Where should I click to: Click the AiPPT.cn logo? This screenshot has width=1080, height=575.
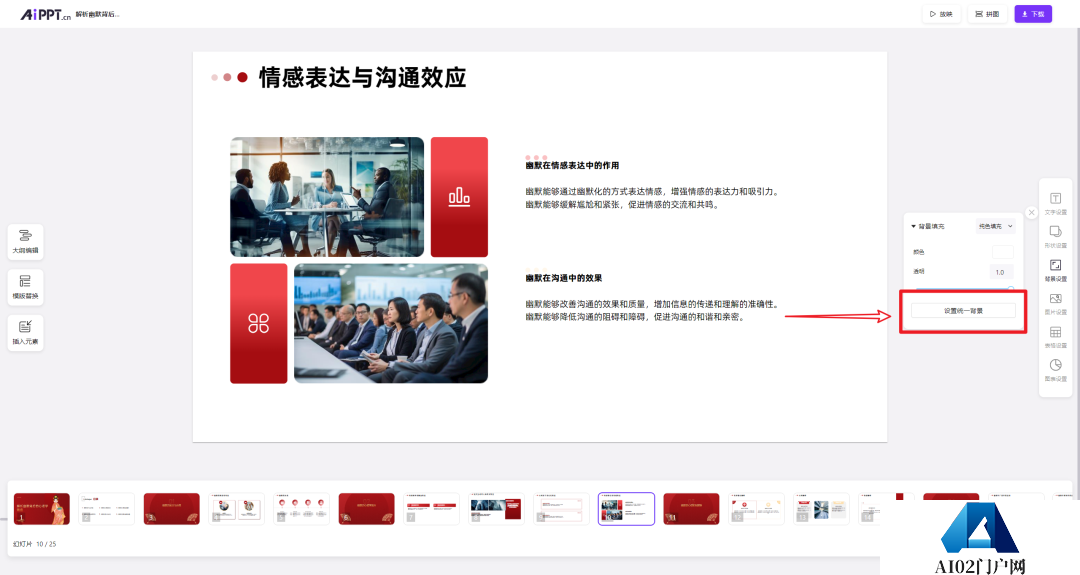(x=45, y=14)
